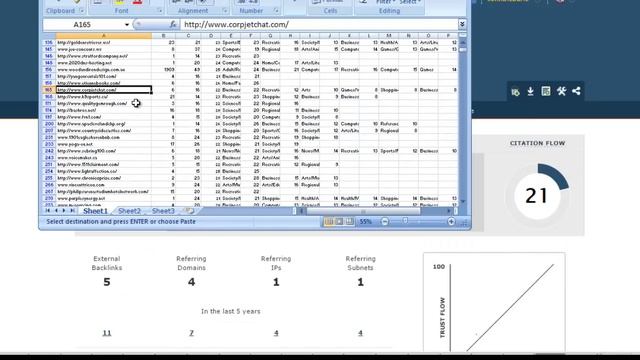Click the 55% zoom level button
The image size is (640, 360).
coord(366,222)
